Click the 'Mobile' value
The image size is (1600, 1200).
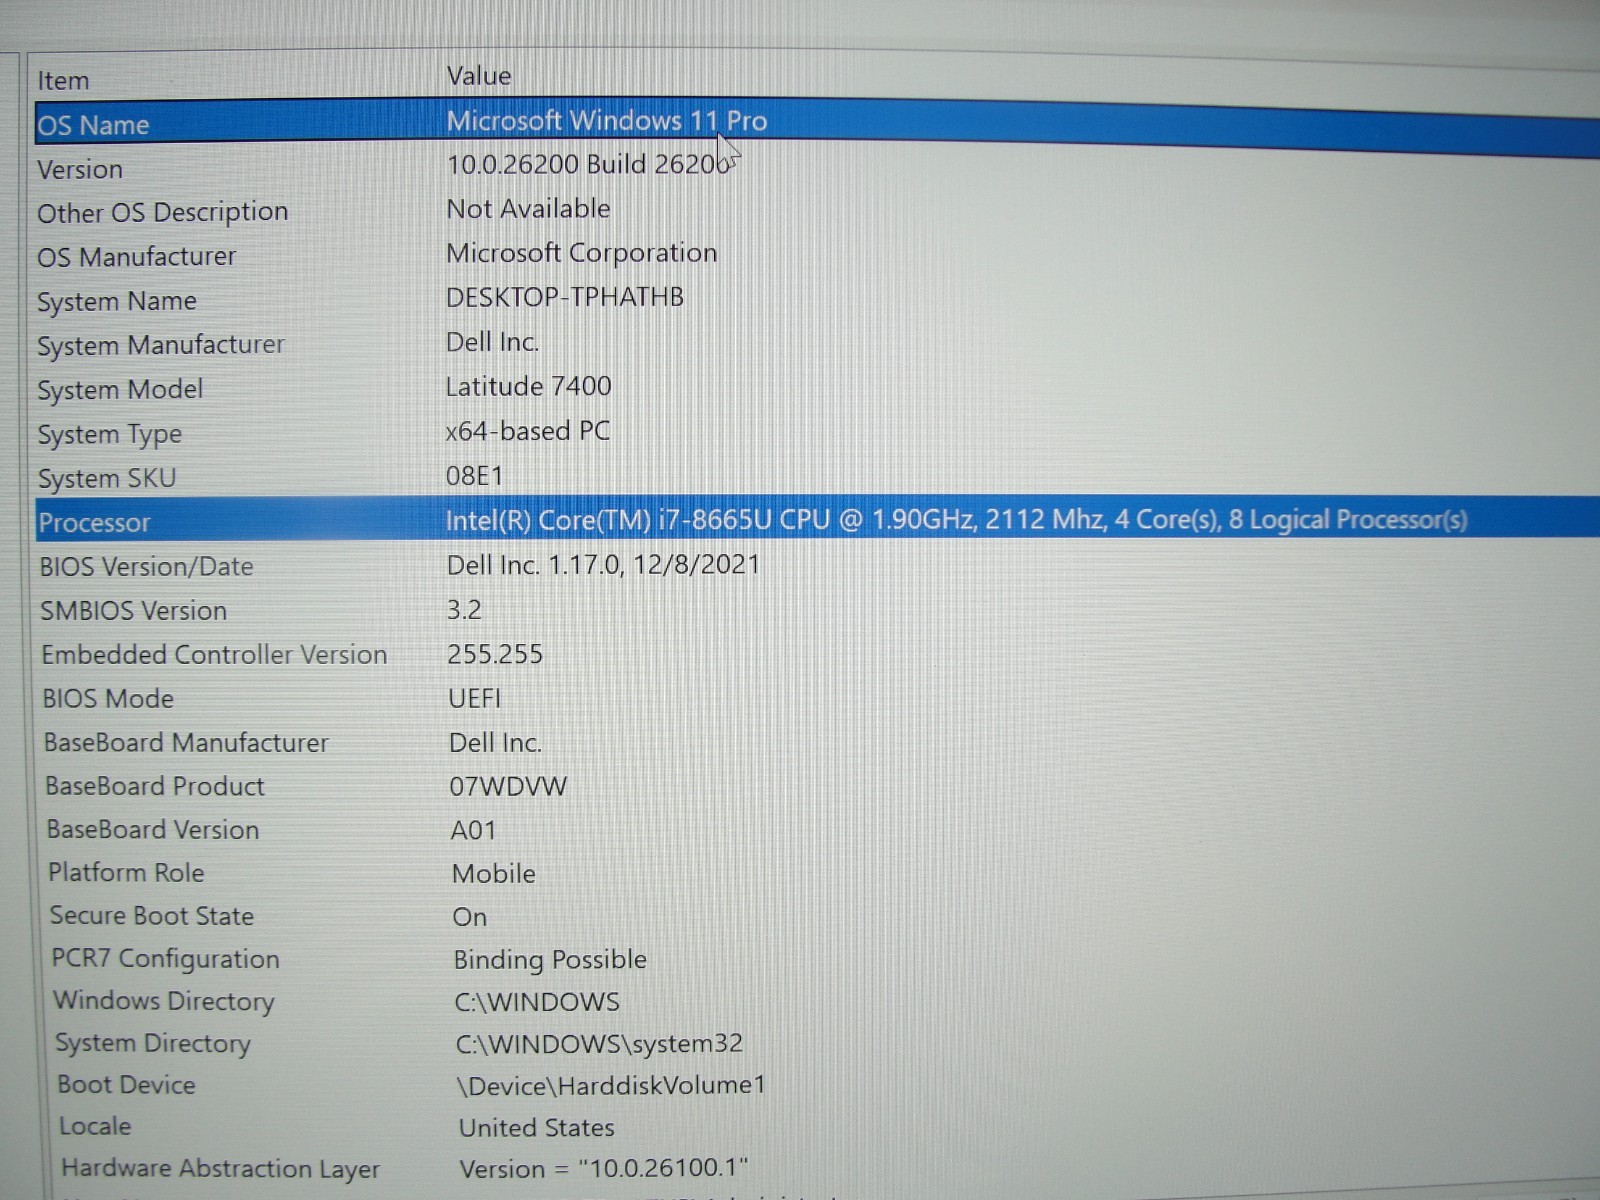(494, 874)
